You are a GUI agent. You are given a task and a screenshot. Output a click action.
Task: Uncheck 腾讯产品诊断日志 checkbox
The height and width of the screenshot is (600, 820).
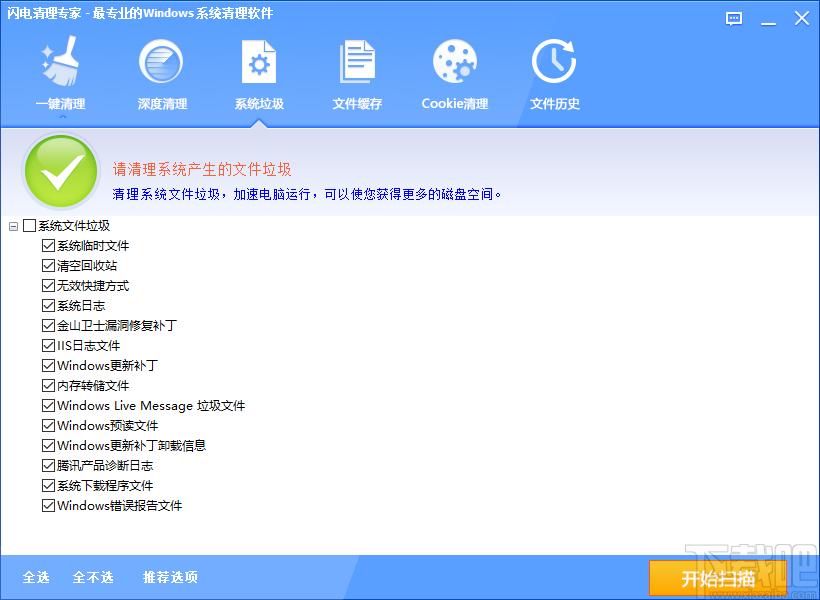[x=48, y=465]
